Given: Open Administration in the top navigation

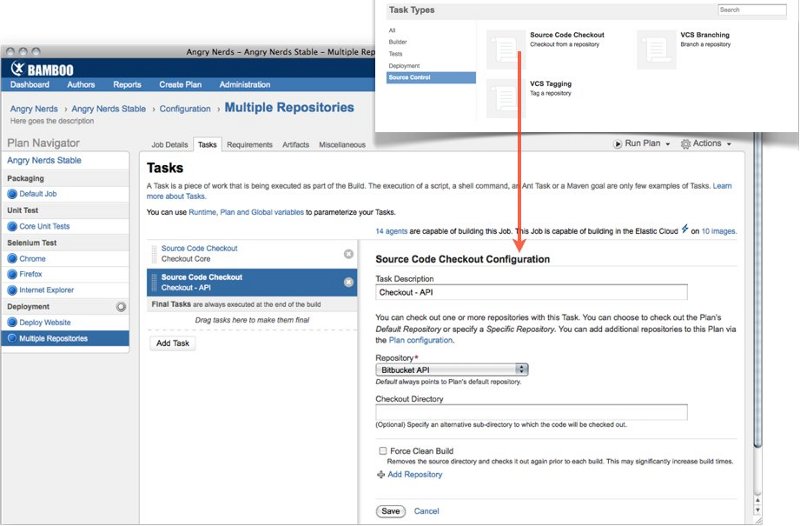Looking at the screenshot, I should click(x=244, y=85).
